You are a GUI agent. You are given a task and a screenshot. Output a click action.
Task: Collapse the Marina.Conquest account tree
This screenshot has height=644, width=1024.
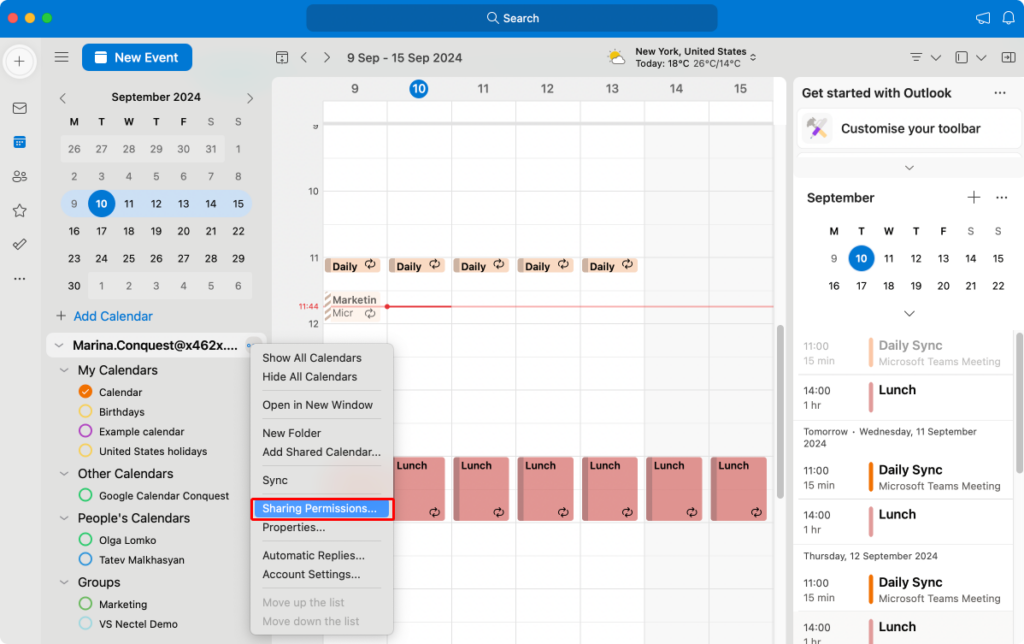[x=59, y=344]
